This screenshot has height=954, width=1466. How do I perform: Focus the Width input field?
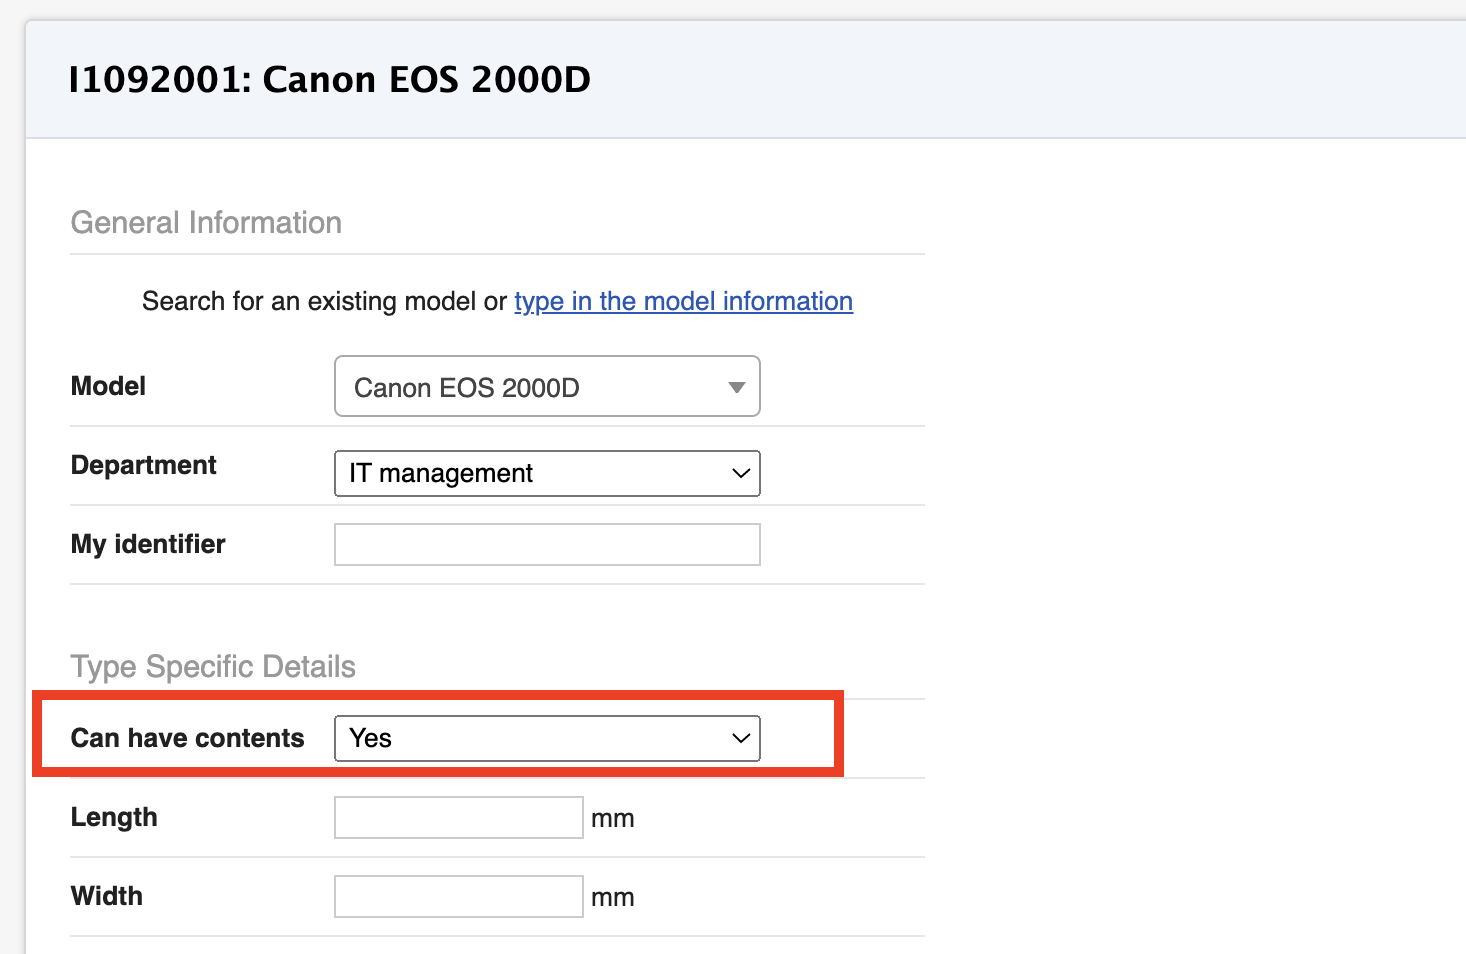[459, 896]
